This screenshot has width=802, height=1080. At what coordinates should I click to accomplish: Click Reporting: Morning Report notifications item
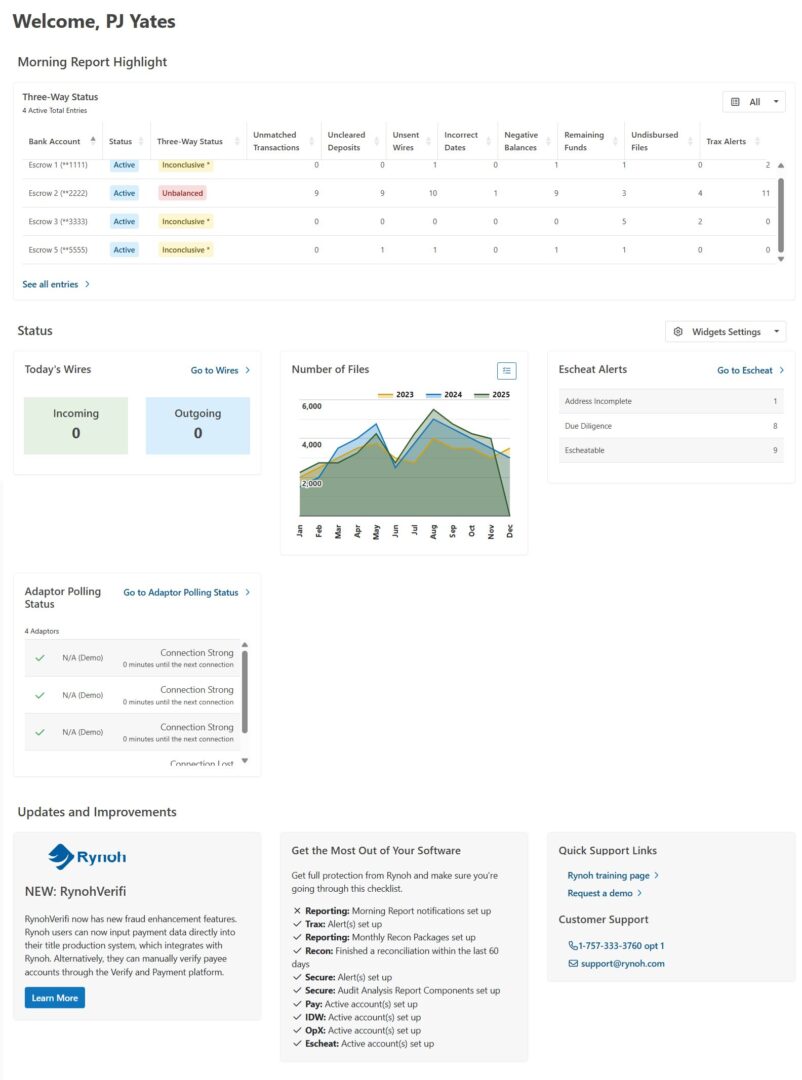[391, 911]
